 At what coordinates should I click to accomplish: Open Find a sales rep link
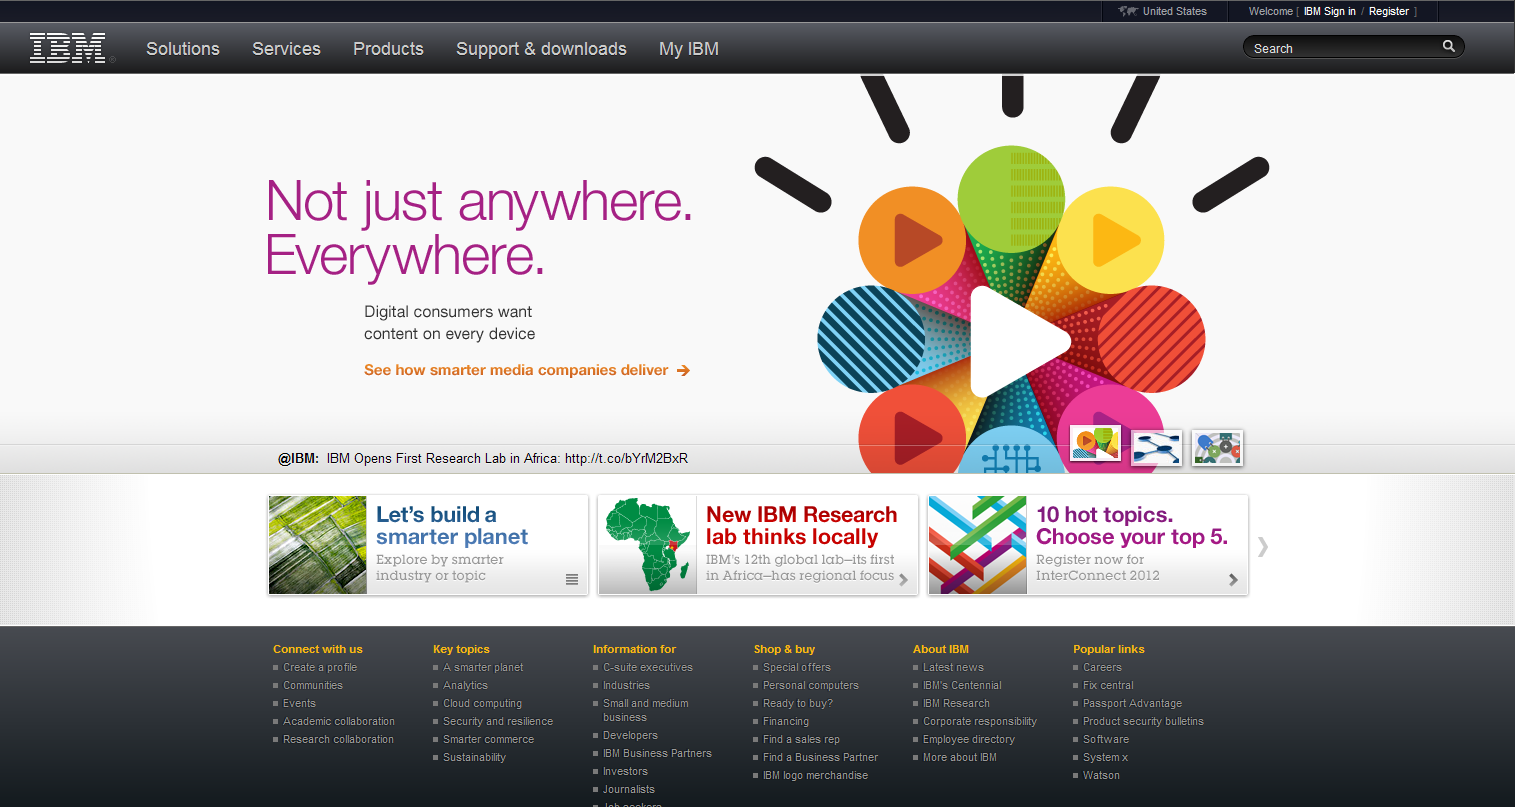[801, 739]
